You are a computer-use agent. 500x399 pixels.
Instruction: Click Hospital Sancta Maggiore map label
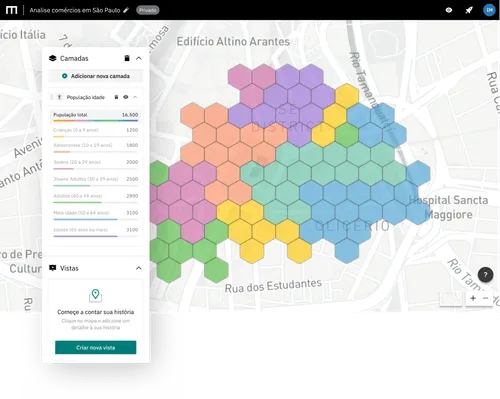pyautogui.click(x=448, y=207)
